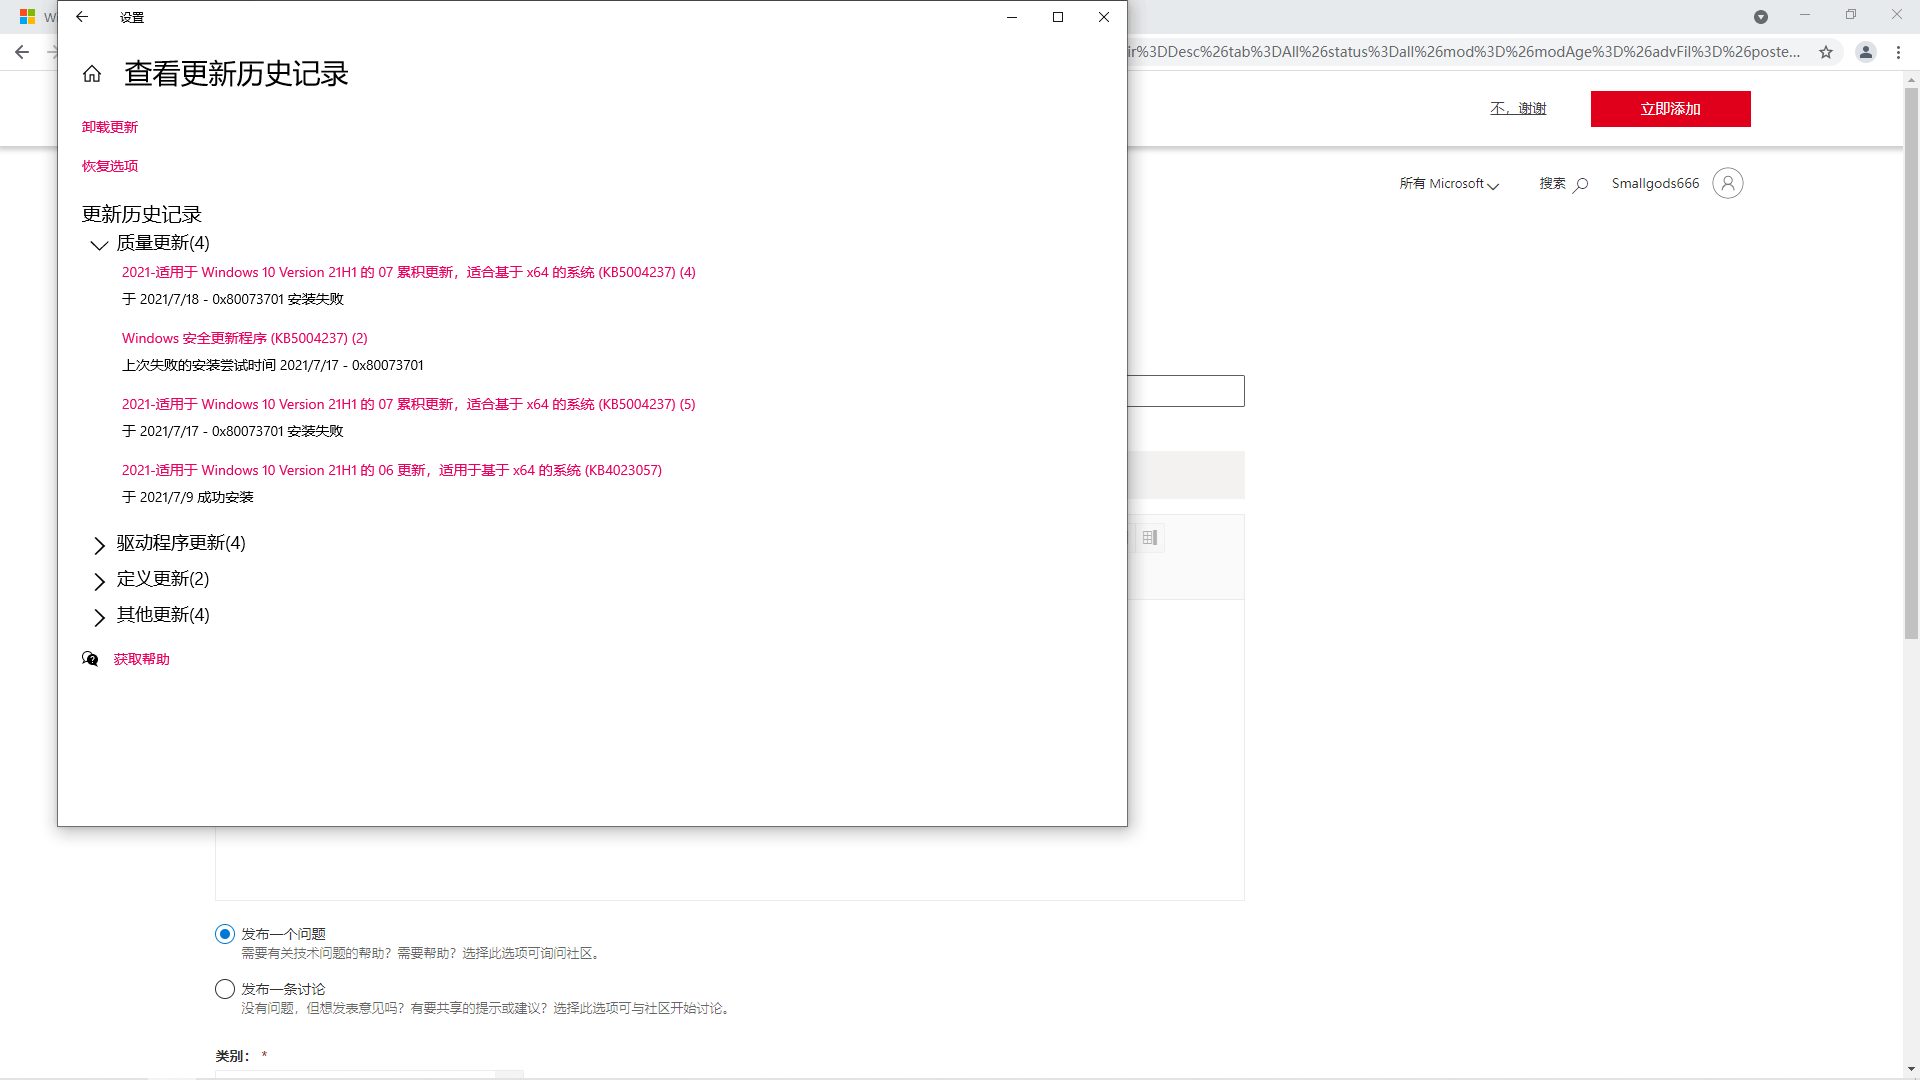Select the 发布一个问题 radio button
This screenshot has height=1080, width=1920.
(x=225, y=934)
